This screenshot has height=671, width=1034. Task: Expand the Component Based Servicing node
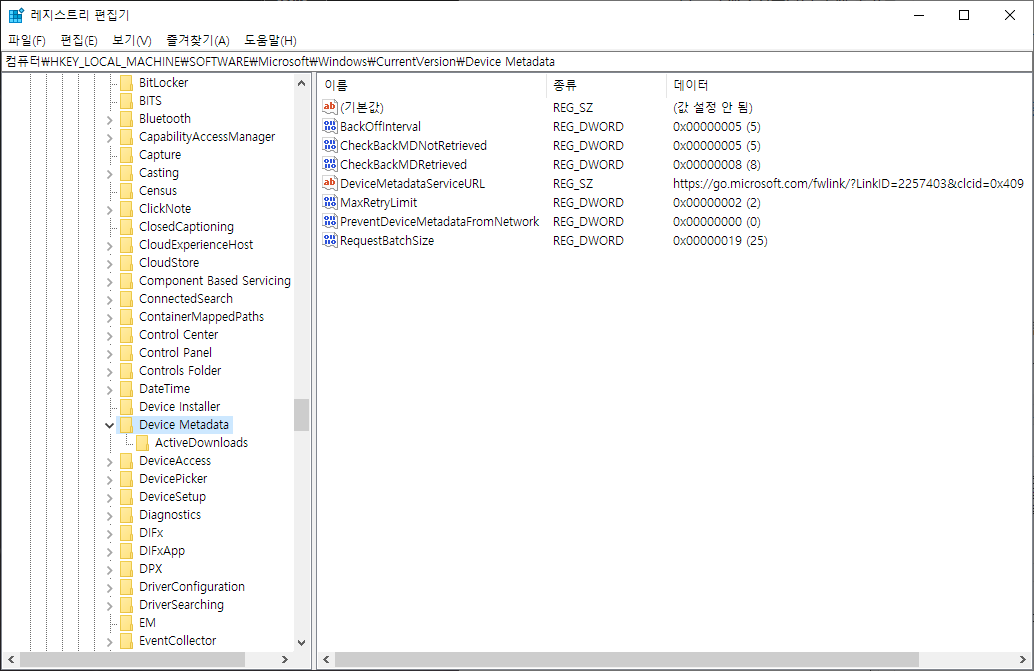pyautogui.click(x=109, y=281)
